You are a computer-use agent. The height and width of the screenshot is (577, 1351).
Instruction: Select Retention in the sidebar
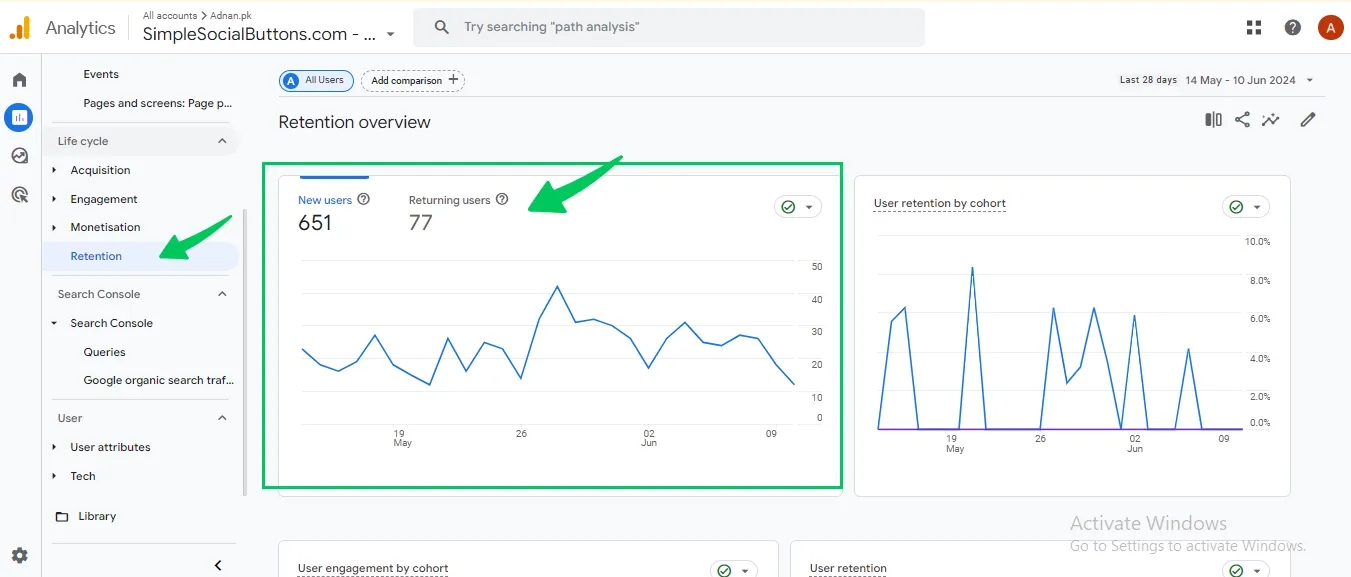click(x=96, y=256)
